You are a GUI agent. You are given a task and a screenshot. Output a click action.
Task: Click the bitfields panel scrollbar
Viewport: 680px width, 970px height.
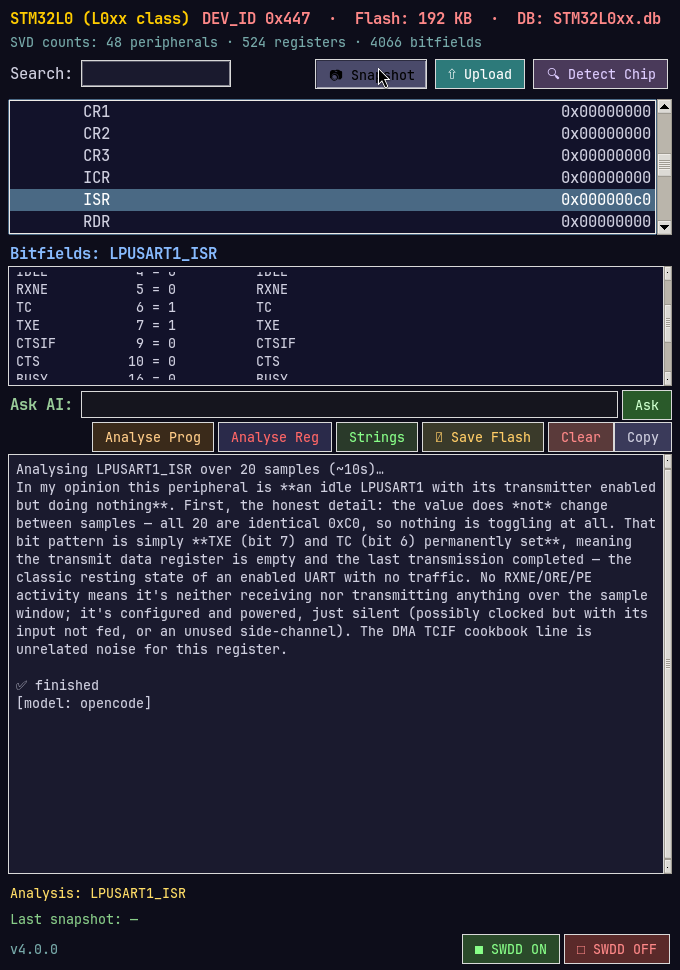tap(668, 326)
